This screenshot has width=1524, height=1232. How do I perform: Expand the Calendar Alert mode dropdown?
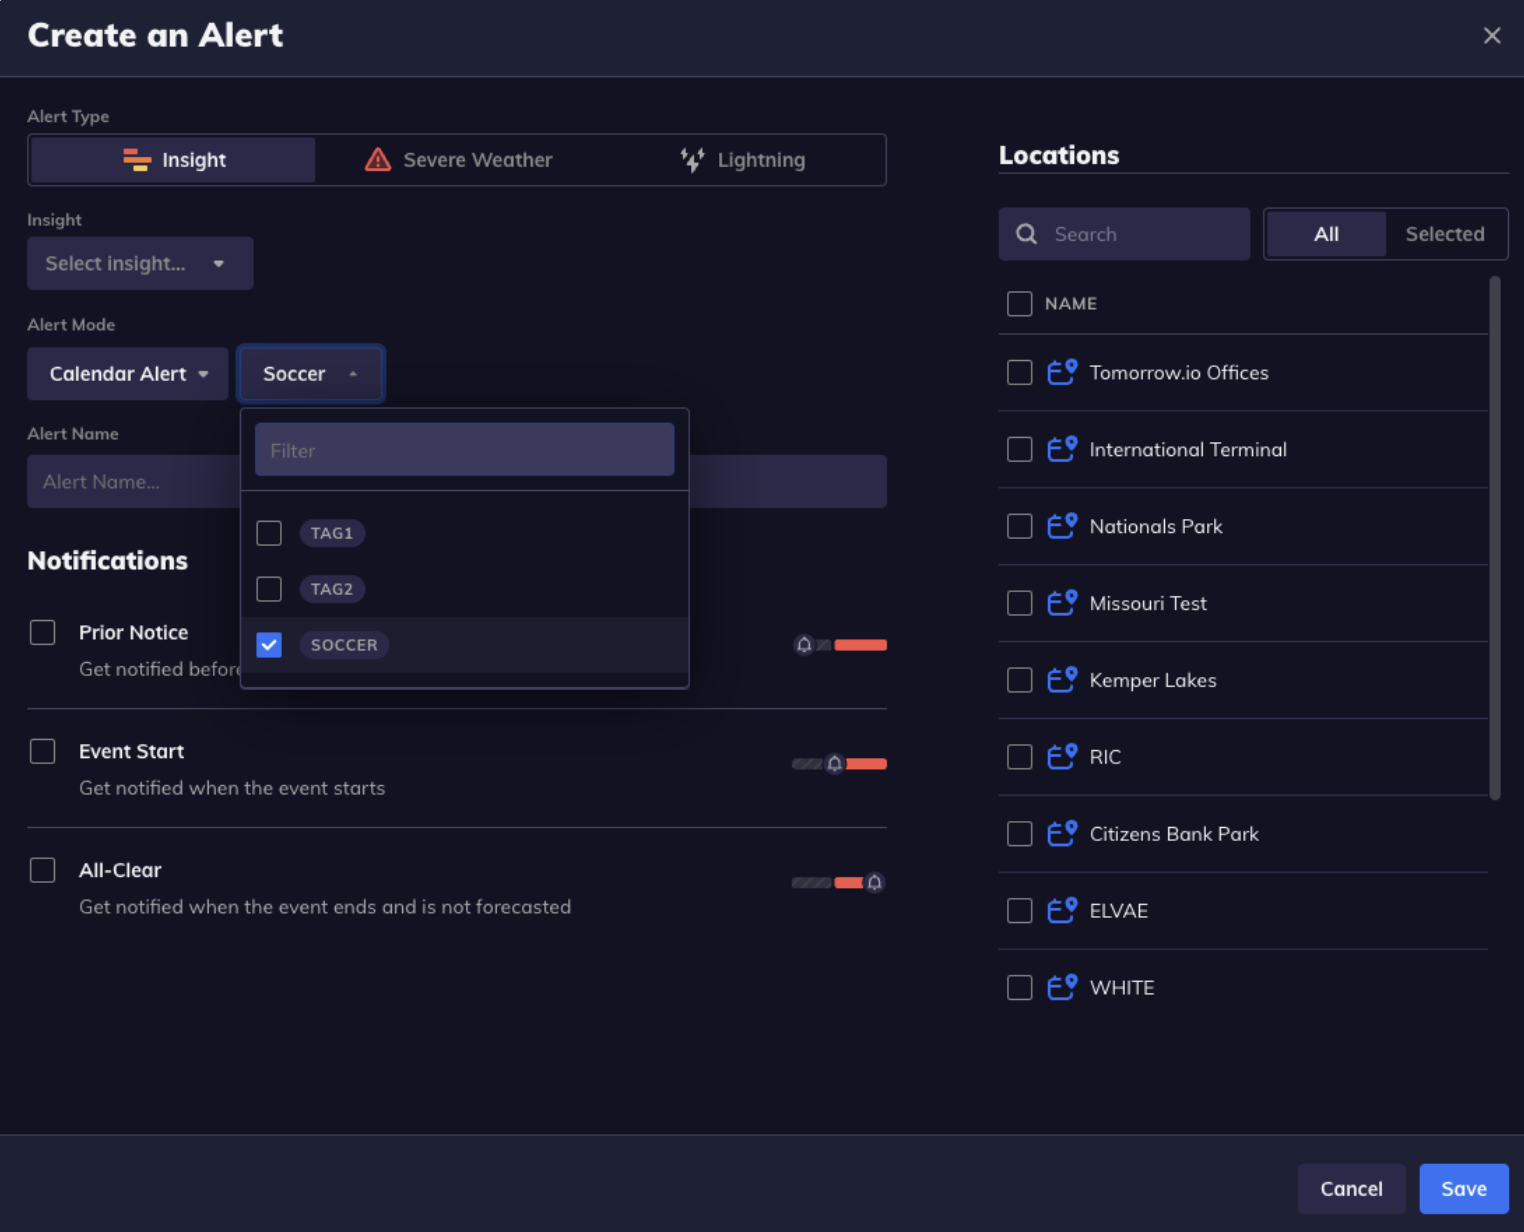click(128, 374)
